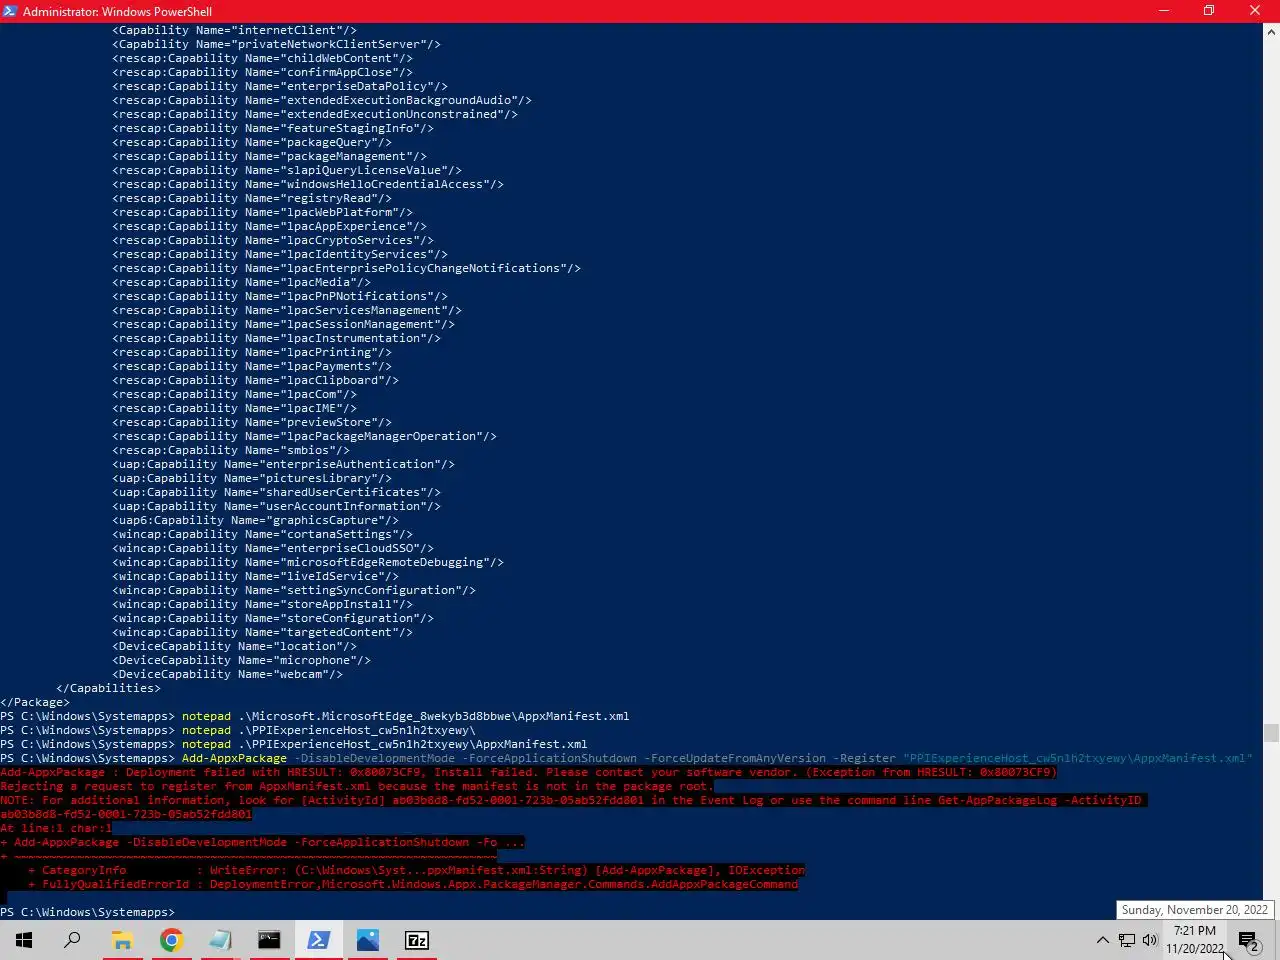Image resolution: width=1280 pixels, height=960 pixels.
Task: Click the rescap line 'registryRead'
Action: (x=252, y=198)
